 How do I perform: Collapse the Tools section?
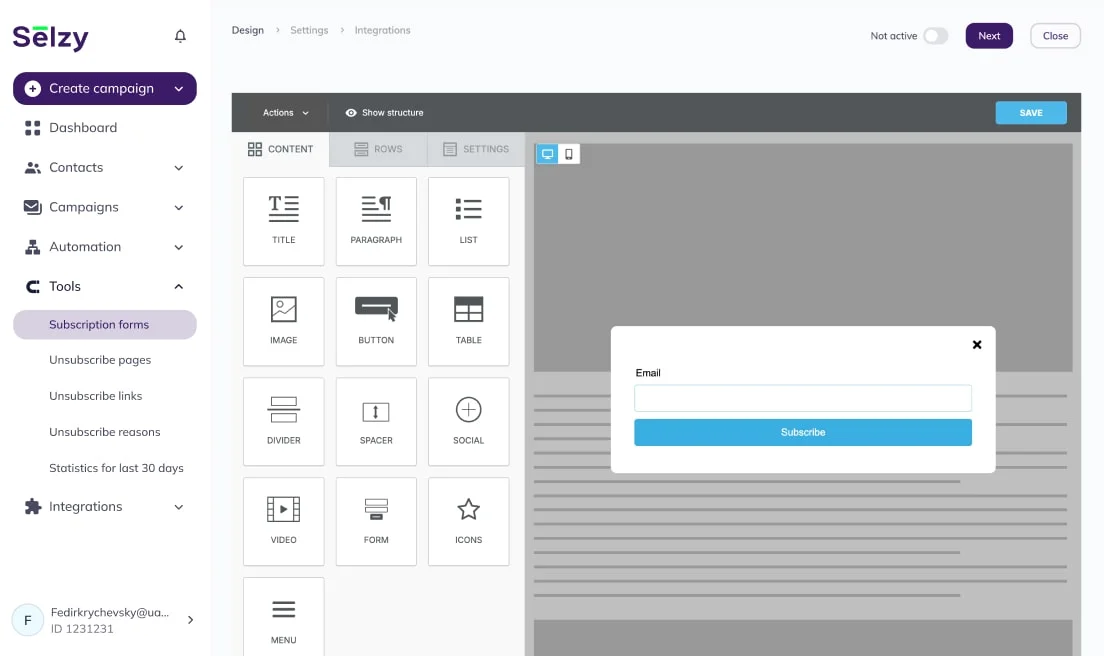click(104, 286)
